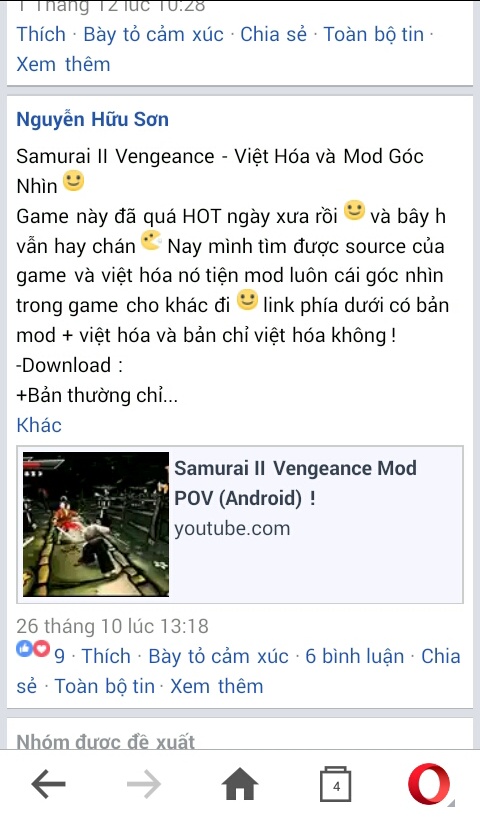
Task: Click Xem thêm under Sơn's post
Action: coord(217,686)
